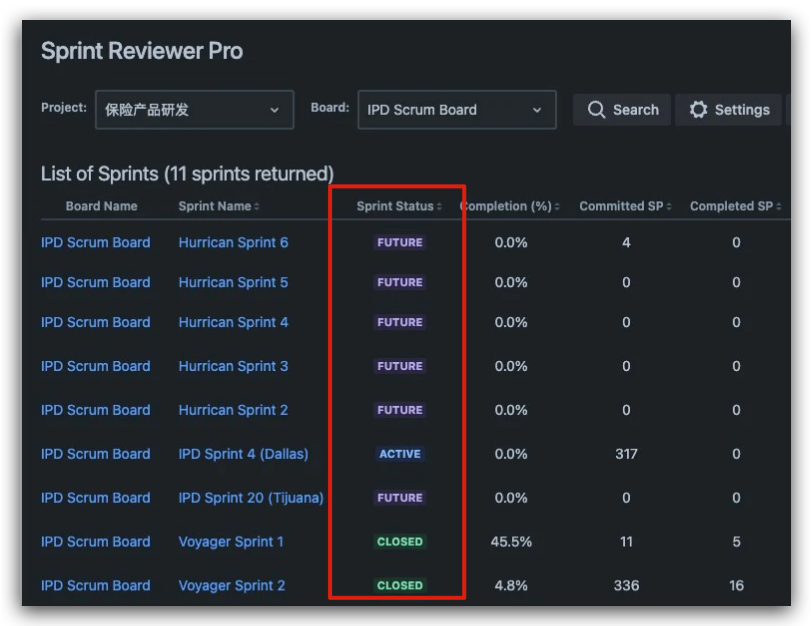
Task: Click IPD Scrum Board in Hurrican Sprint 5 row
Action: point(96,282)
